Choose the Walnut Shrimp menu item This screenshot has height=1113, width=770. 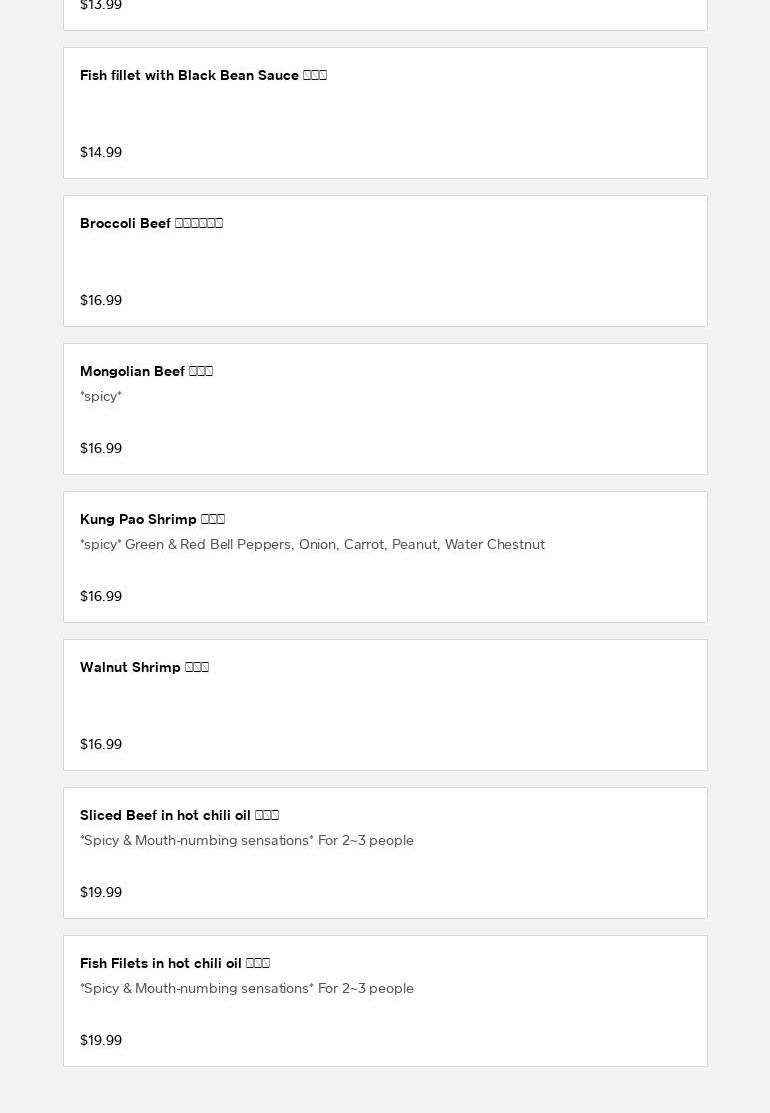pyautogui.click(x=385, y=705)
